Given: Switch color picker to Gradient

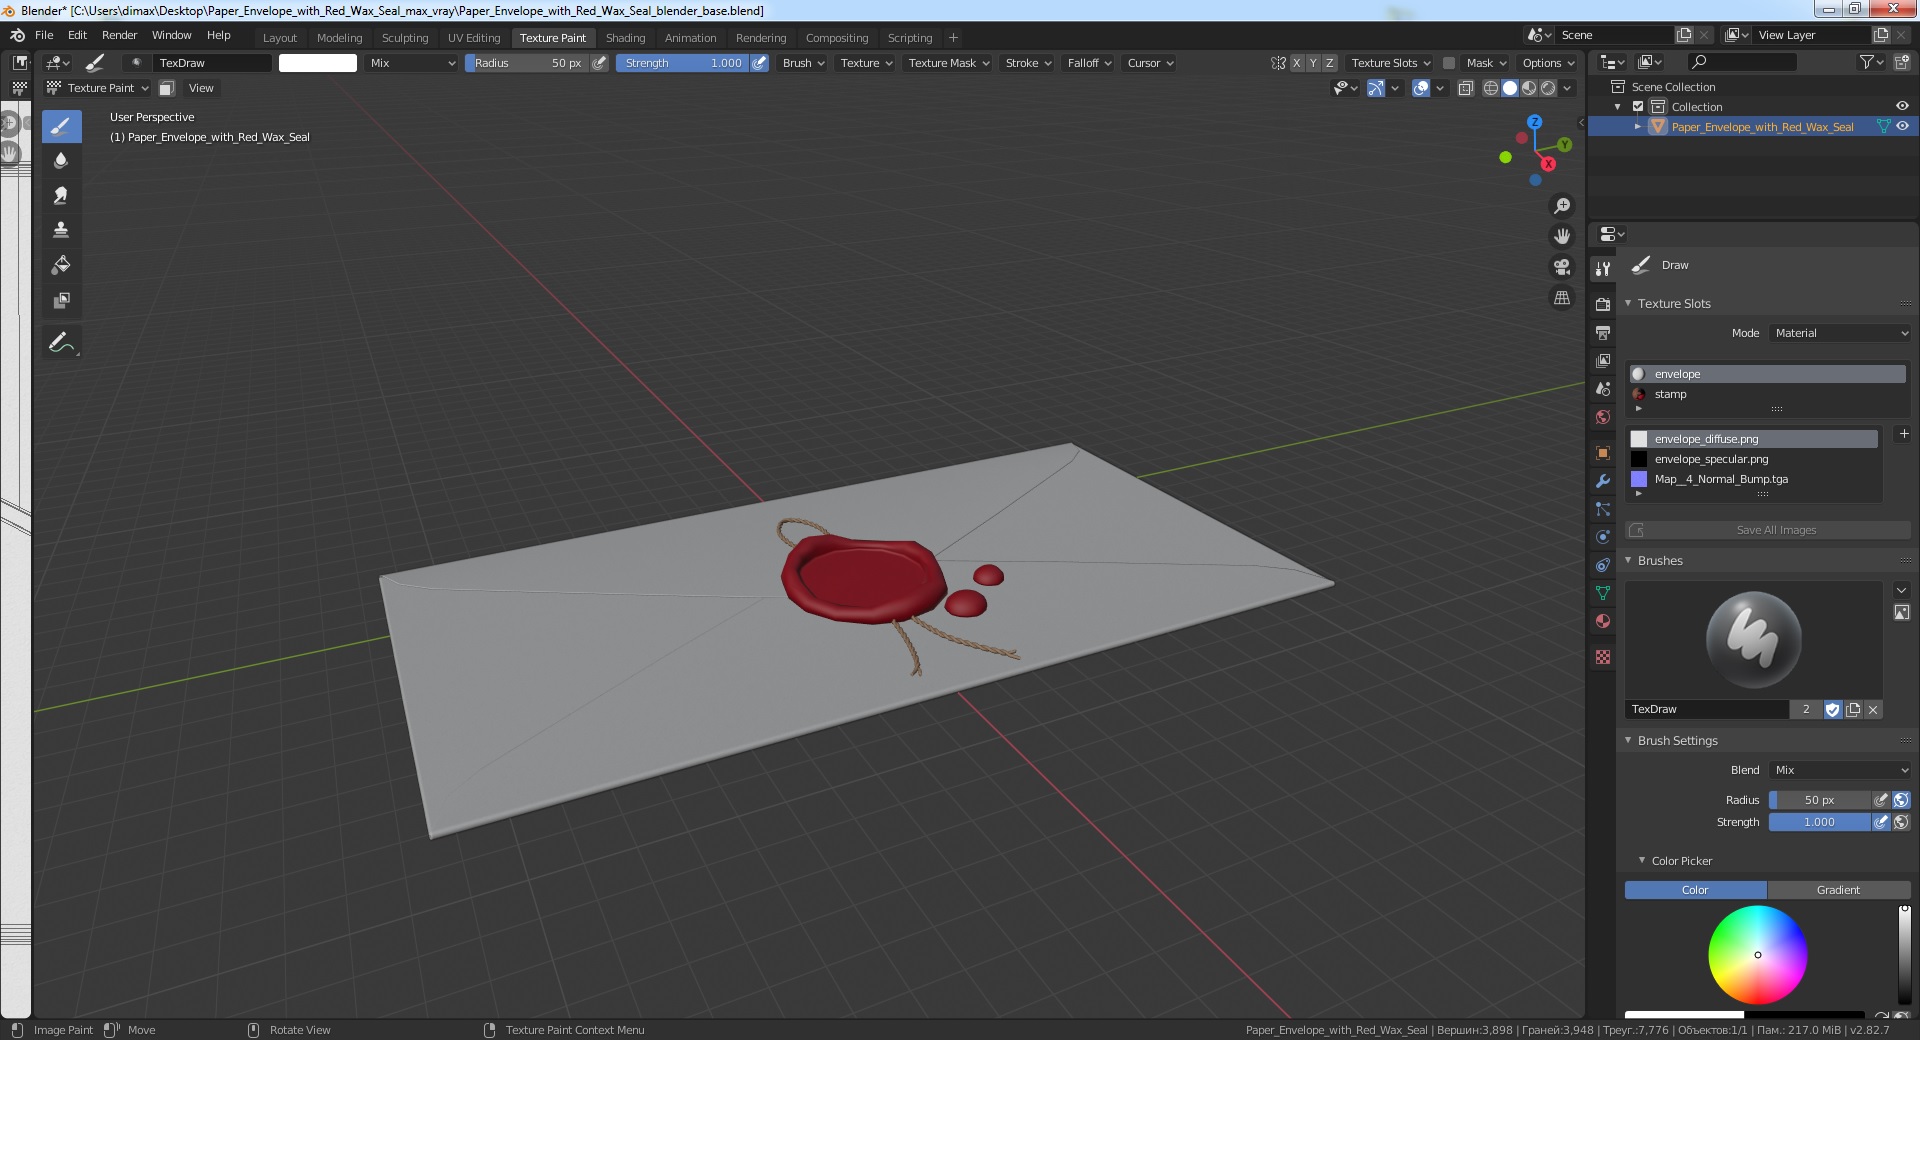Looking at the screenshot, I should click(x=1837, y=890).
